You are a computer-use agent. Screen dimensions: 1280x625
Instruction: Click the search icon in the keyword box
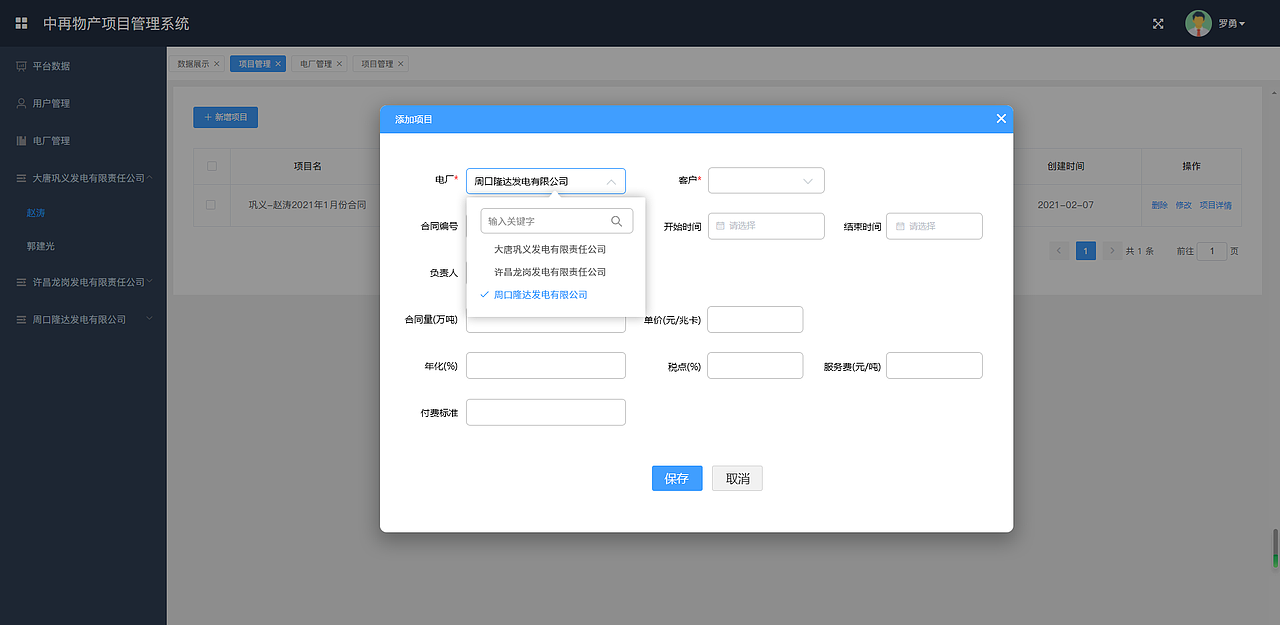coord(617,221)
